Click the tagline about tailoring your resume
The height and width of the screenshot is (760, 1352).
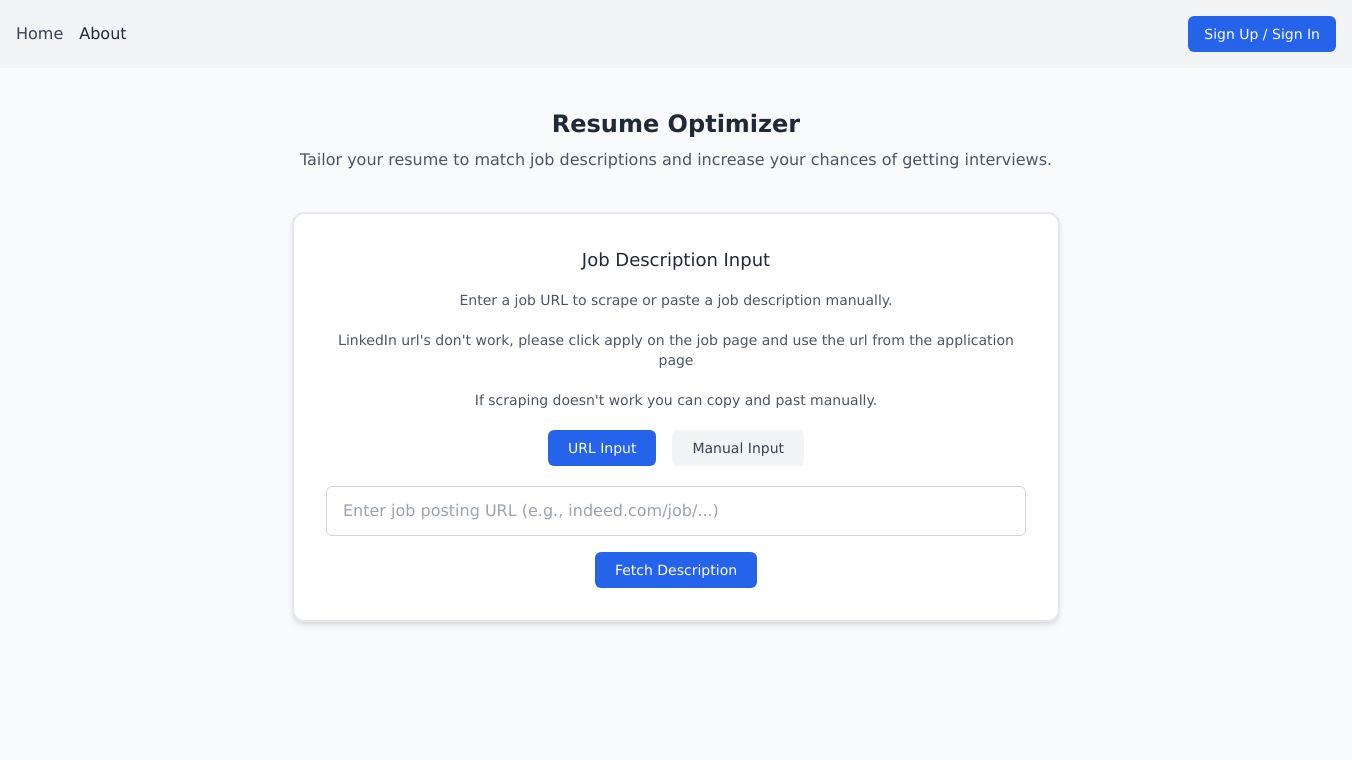tap(675, 160)
